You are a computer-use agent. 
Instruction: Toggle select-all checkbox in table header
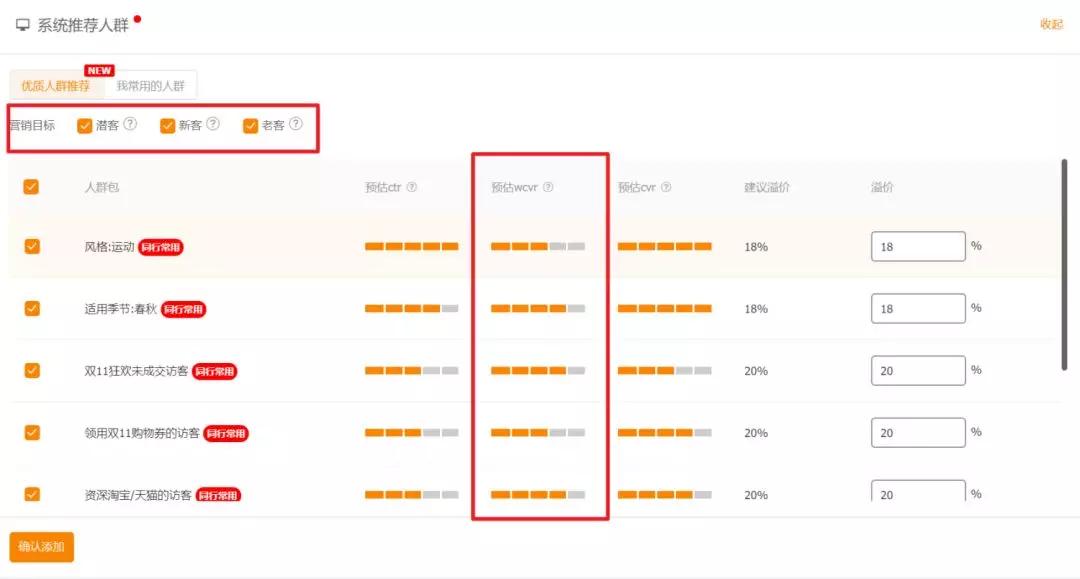(31, 187)
